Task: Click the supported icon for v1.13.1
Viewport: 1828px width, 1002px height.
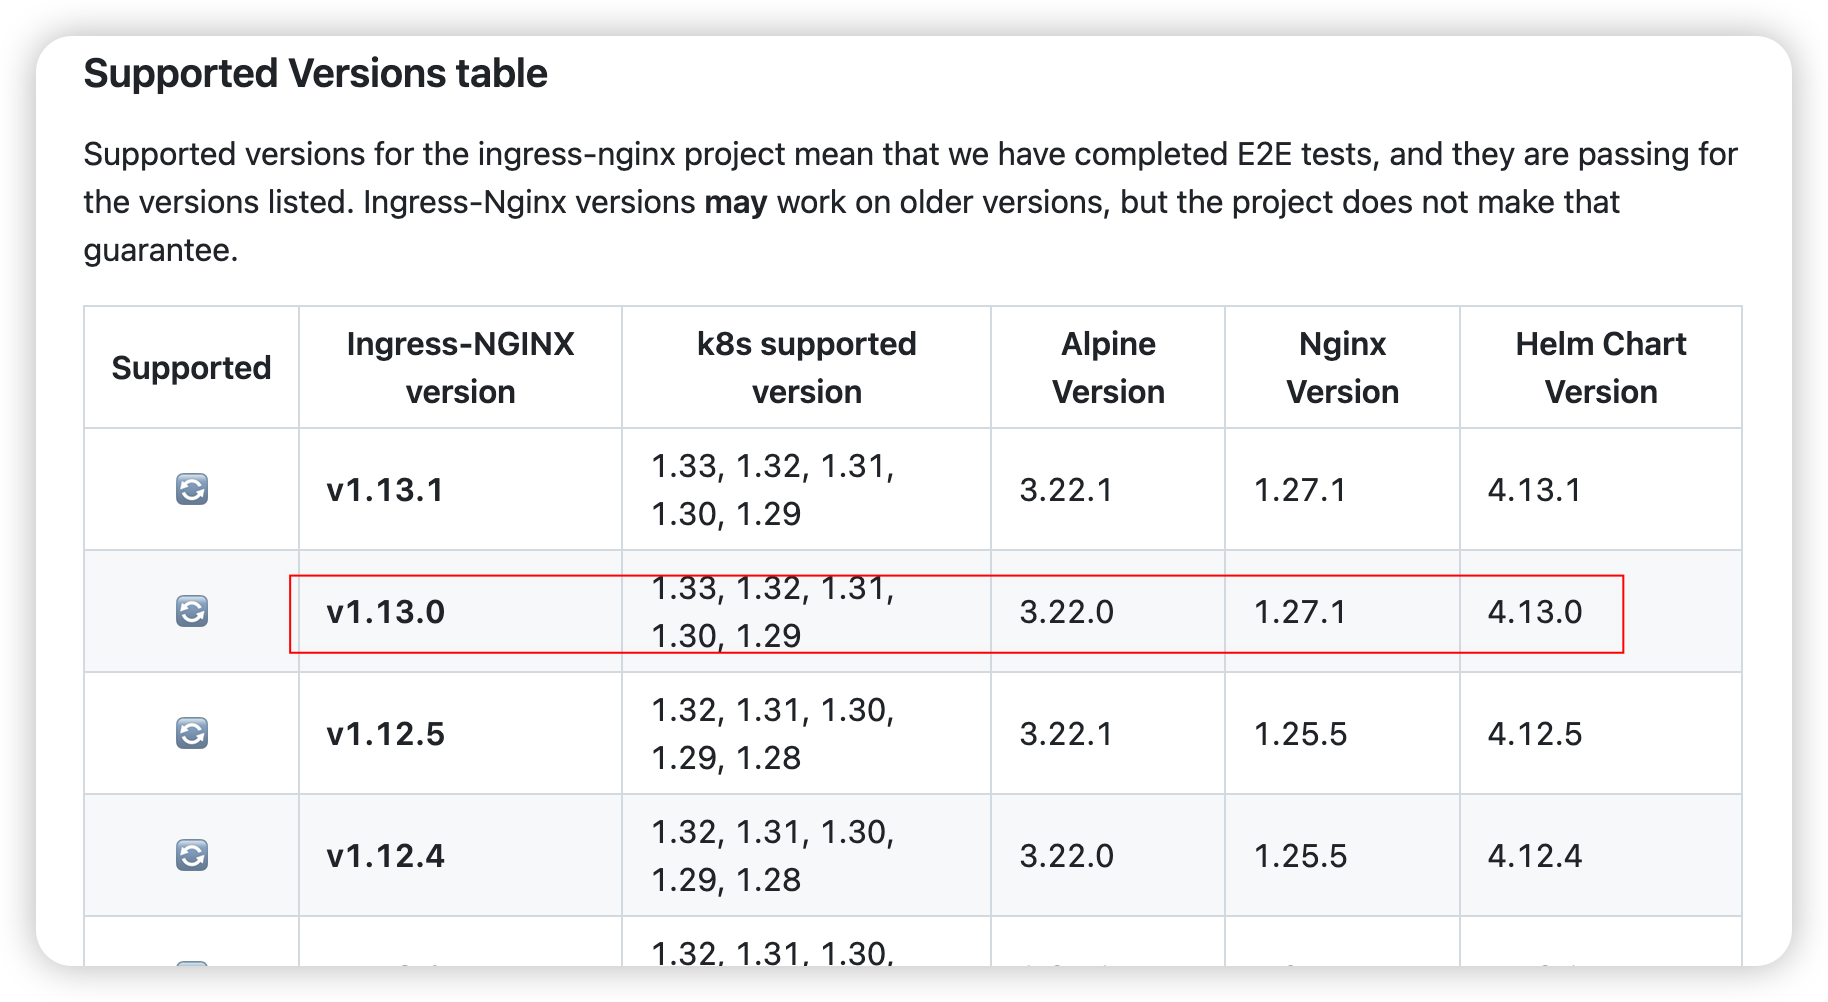Action: pyautogui.click(x=191, y=490)
